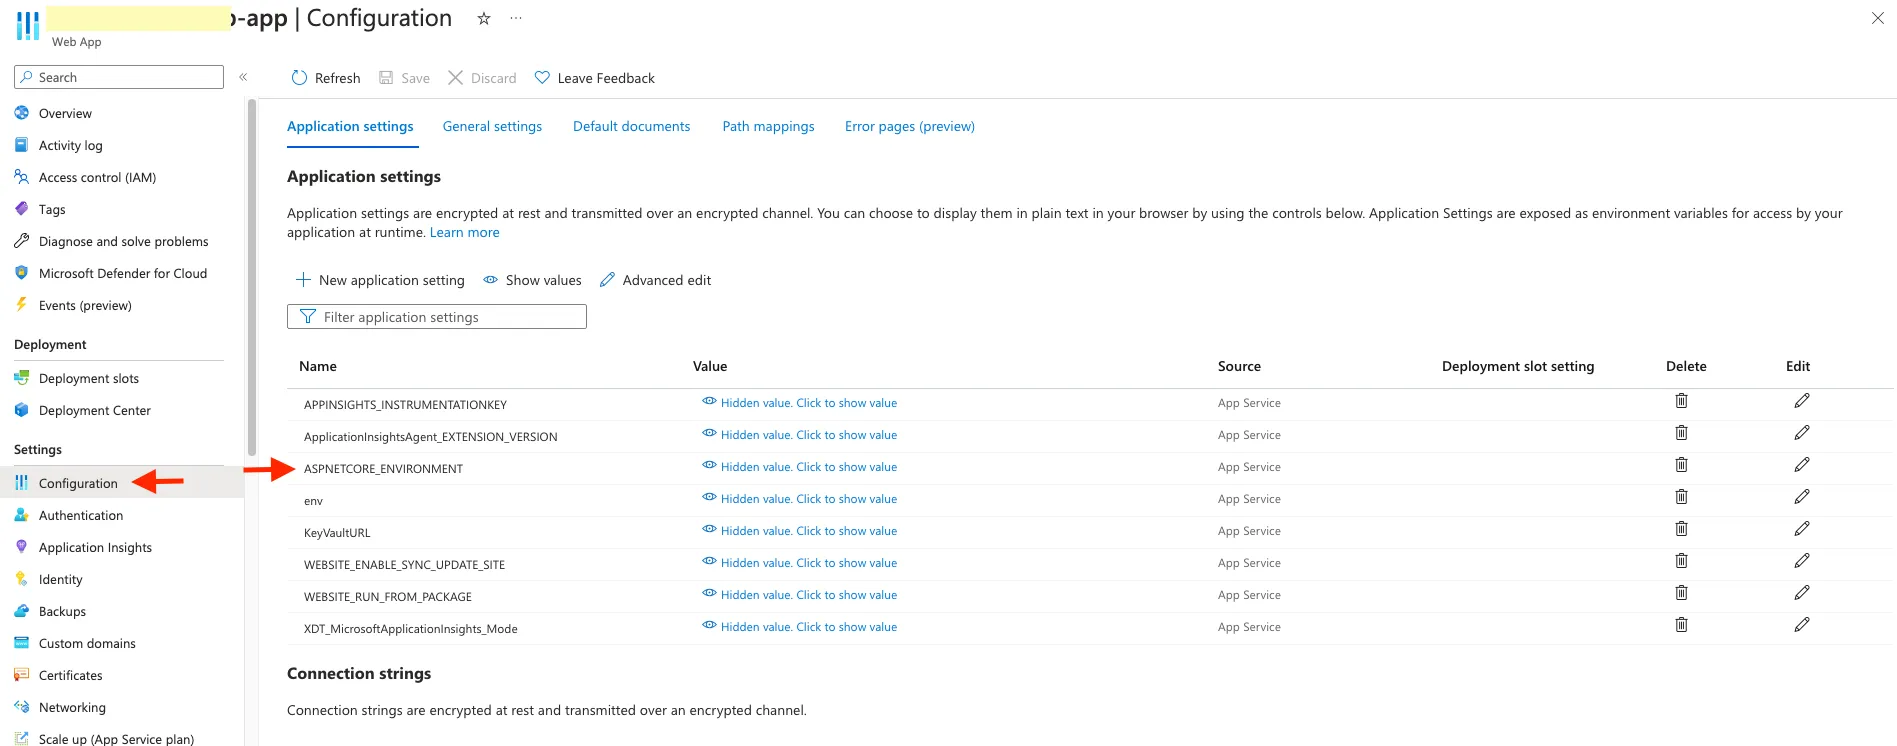Click the sidebar vertical scrollbar
The image size is (1897, 746).
252,277
